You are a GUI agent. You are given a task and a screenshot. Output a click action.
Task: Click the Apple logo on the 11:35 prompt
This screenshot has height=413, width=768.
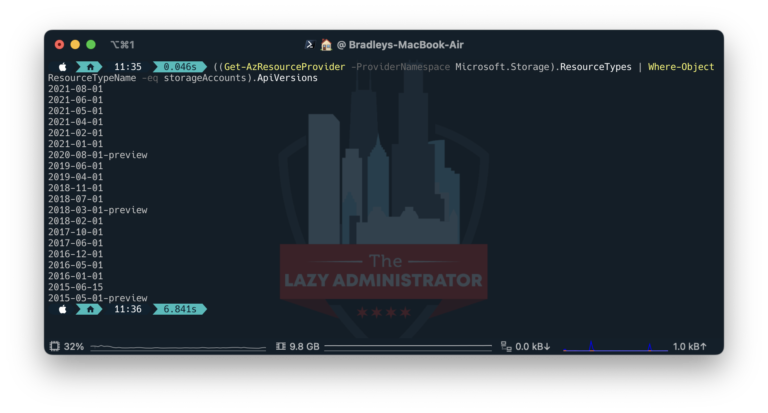(x=63, y=67)
